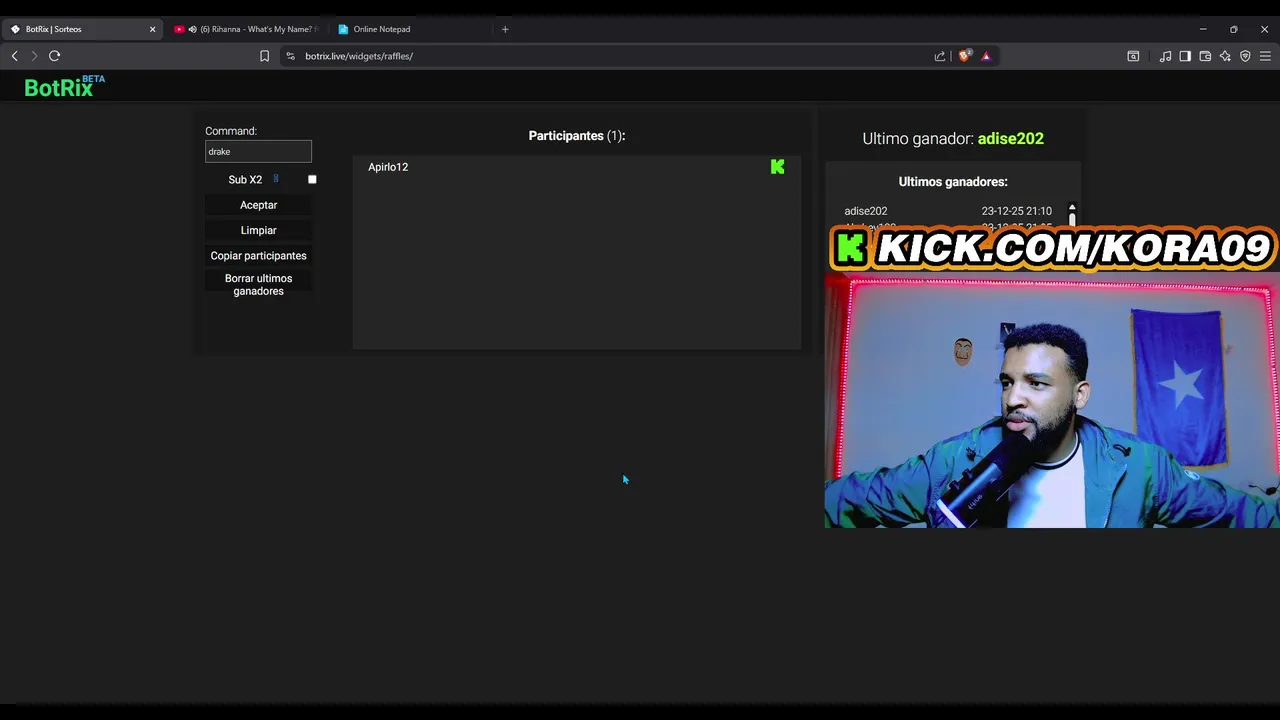Switch to the BotRix | Sorteos tab
This screenshot has width=1280, height=720.
click(x=82, y=29)
